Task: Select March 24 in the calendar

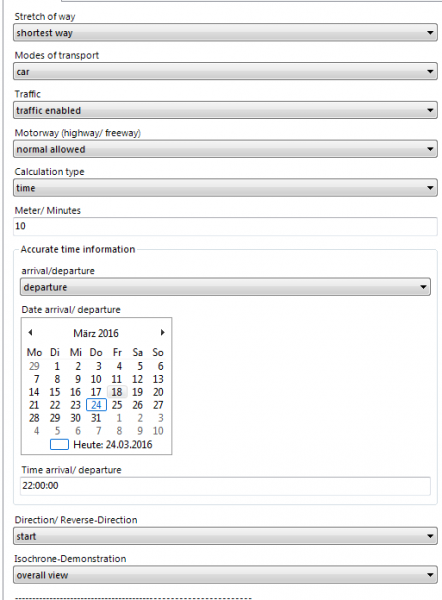Action: (x=96, y=405)
